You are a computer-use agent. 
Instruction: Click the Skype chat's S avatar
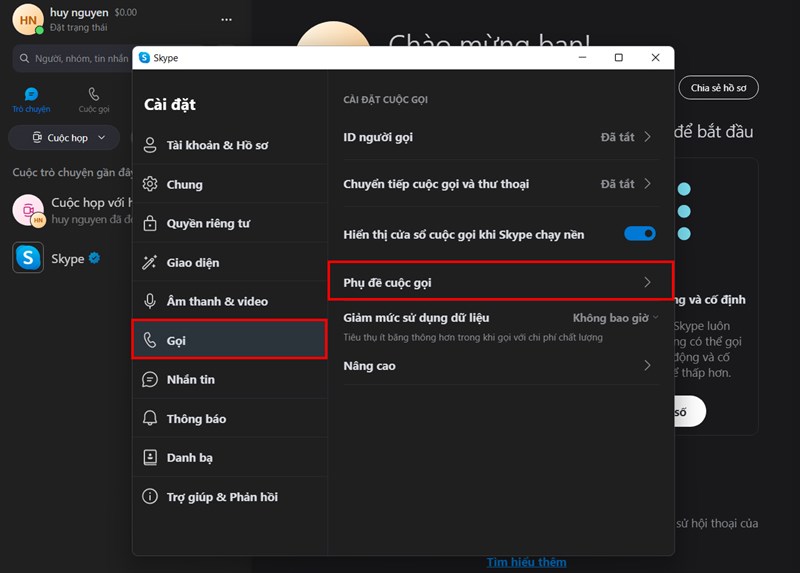(28, 258)
